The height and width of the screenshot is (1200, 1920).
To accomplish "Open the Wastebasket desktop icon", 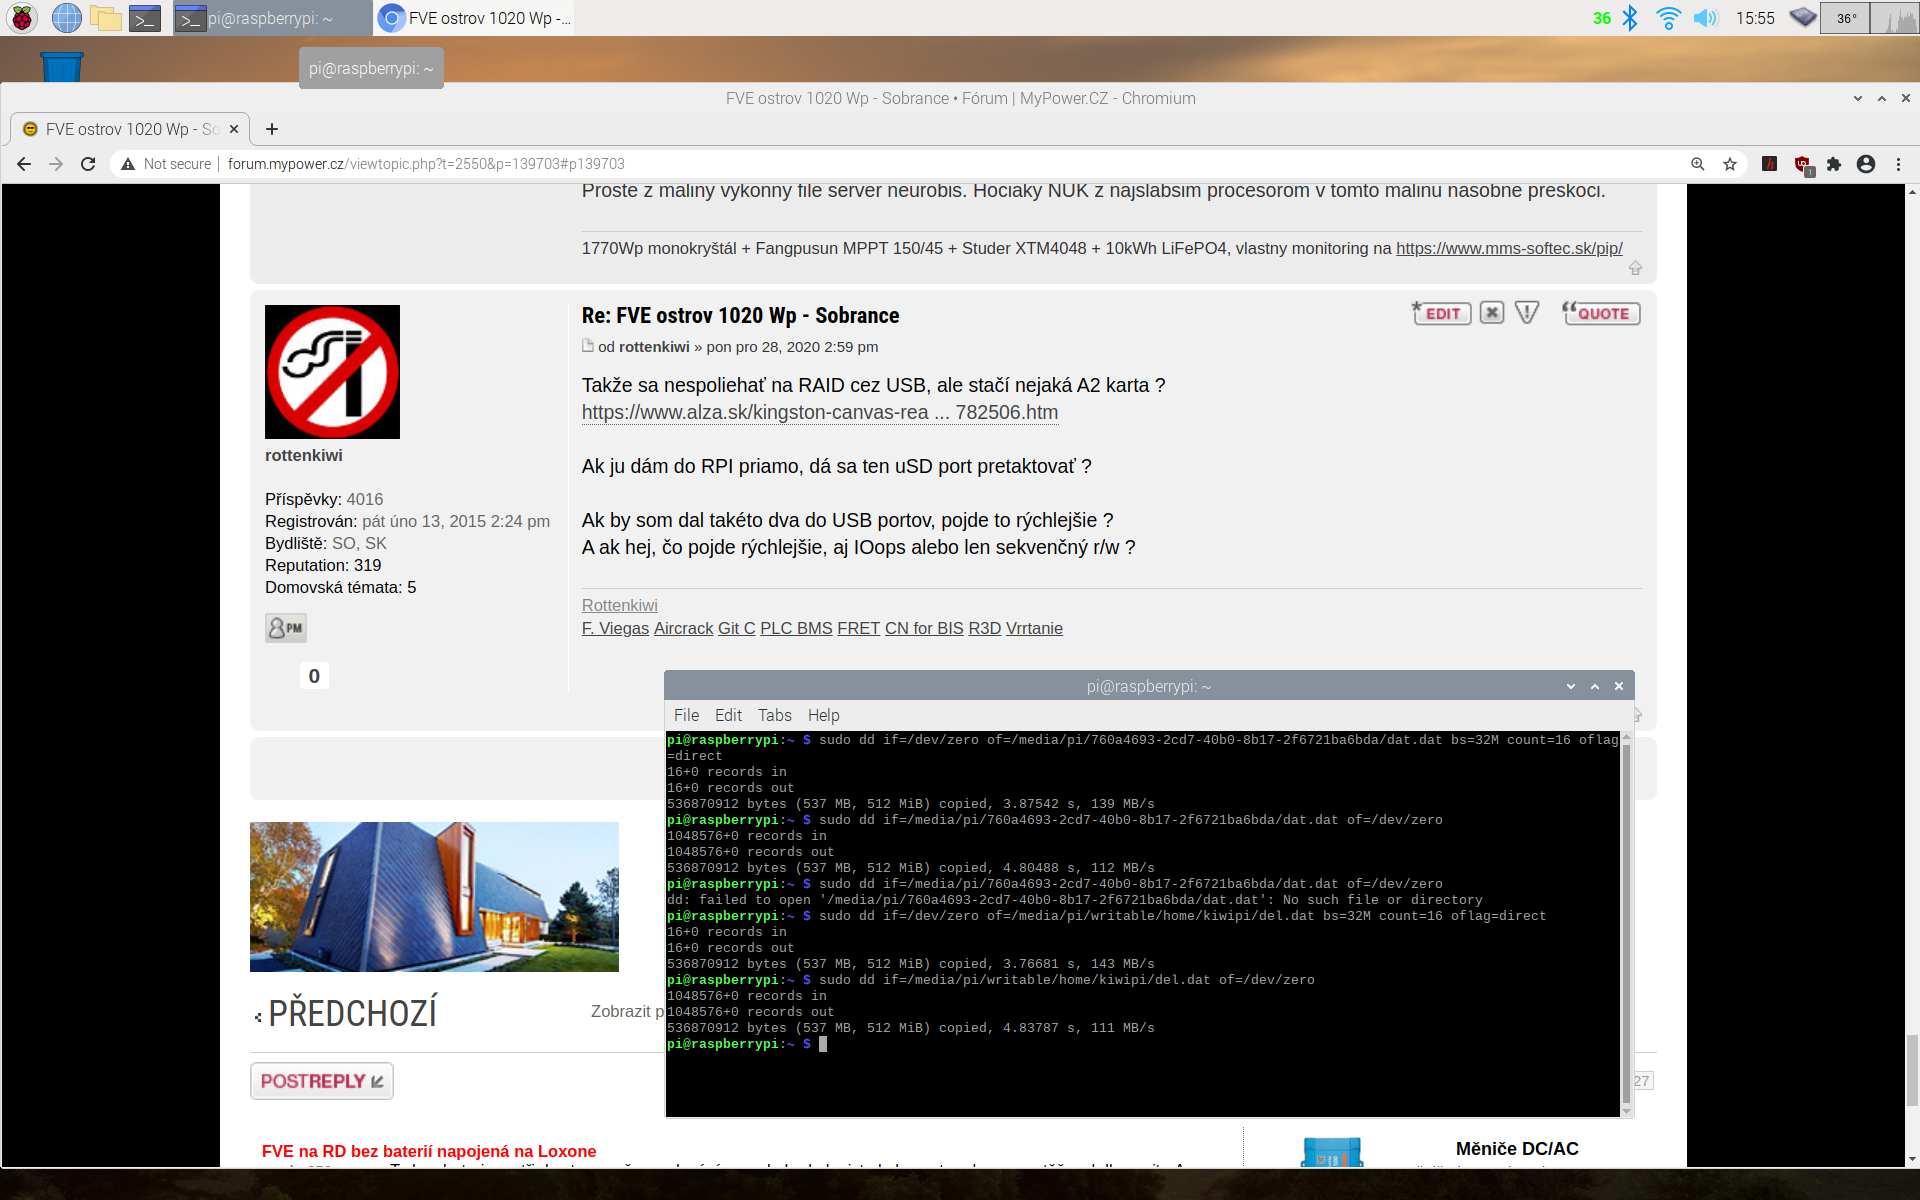I will click(x=62, y=66).
